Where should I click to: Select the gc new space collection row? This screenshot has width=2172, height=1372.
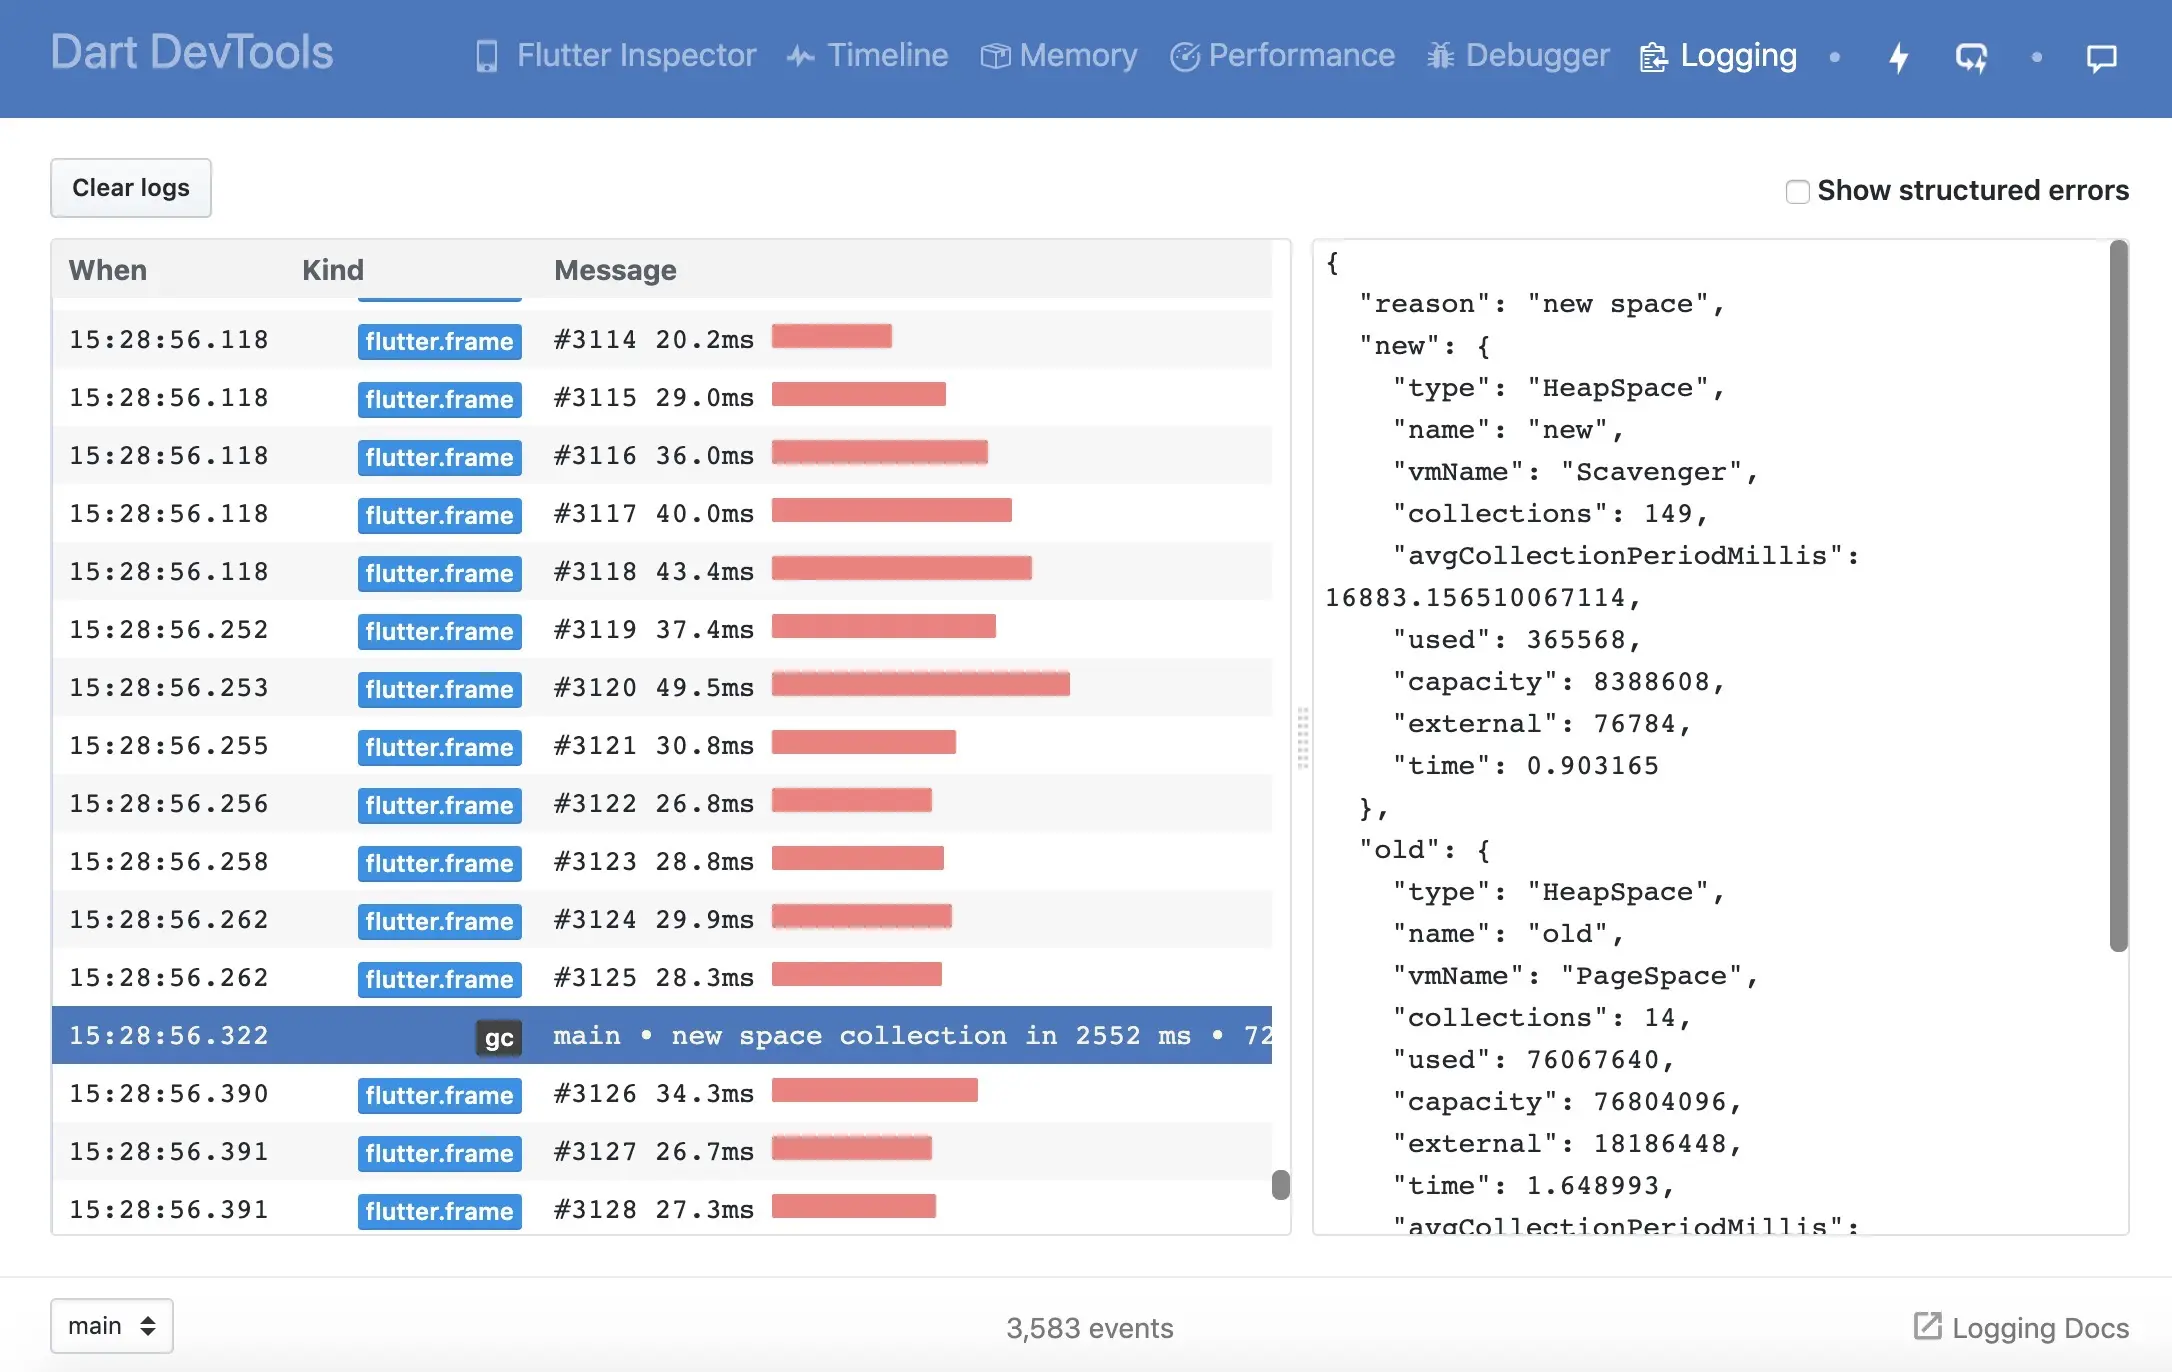[x=662, y=1035]
